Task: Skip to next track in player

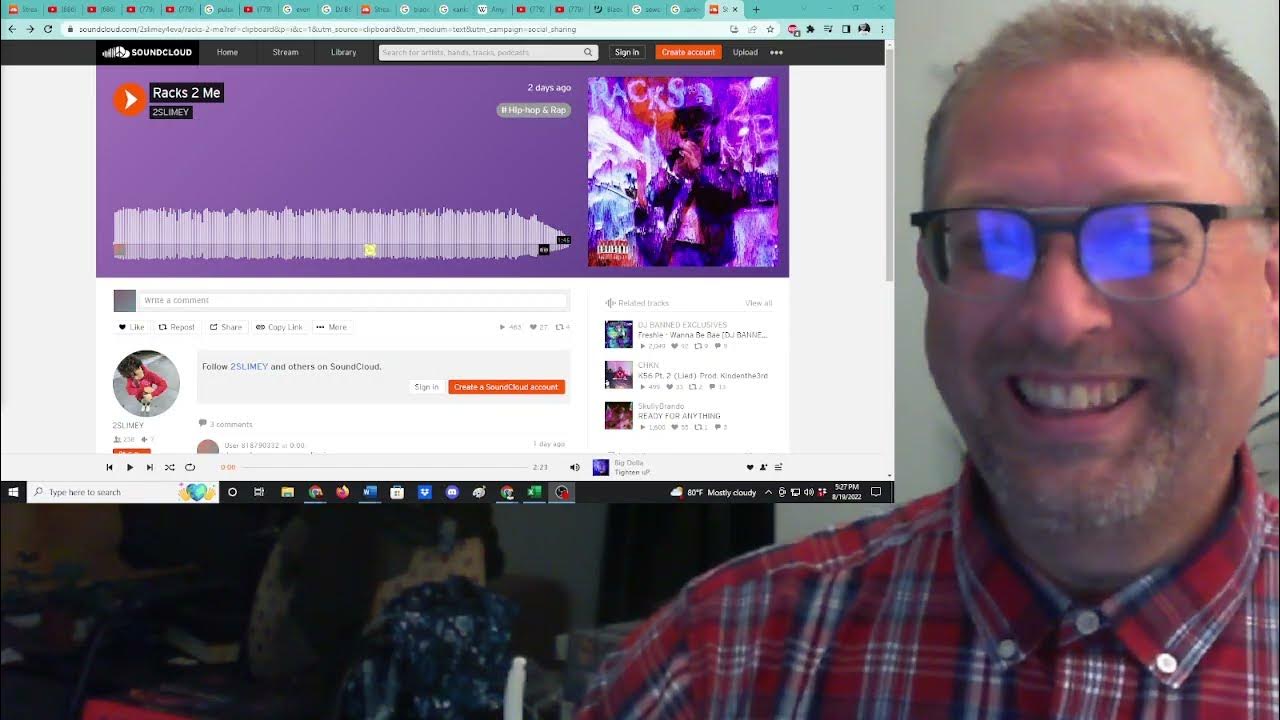Action: point(149,467)
